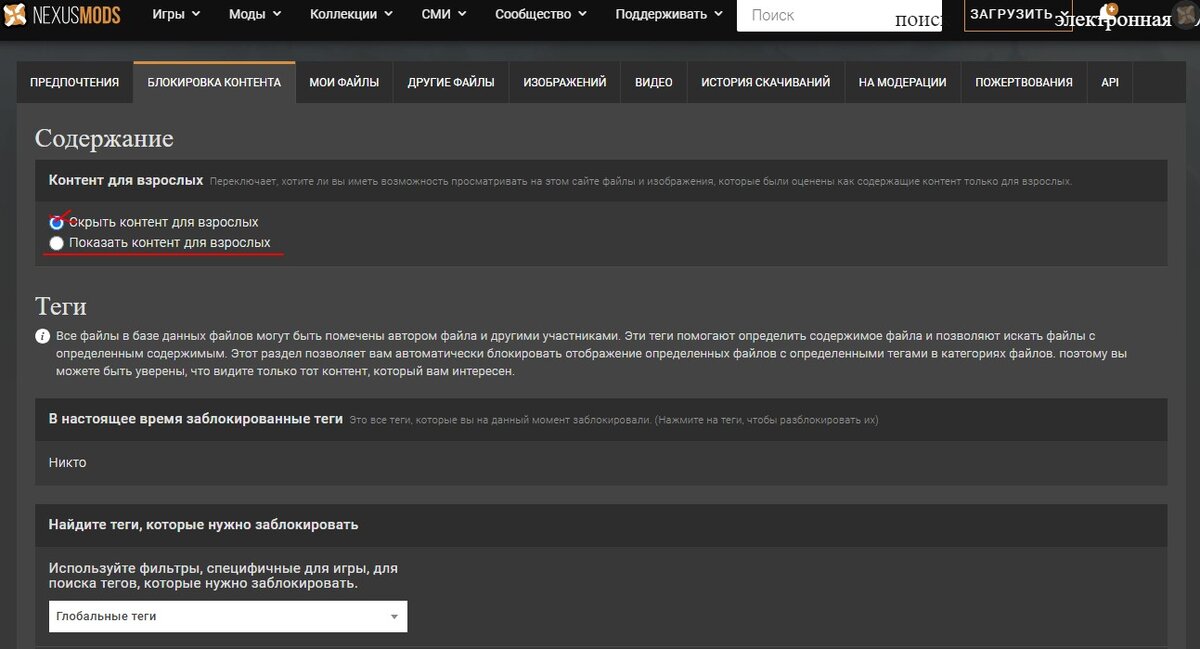Viewport: 1200px width, 649px height.
Task: Switch to the Видео tab
Action: [x=654, y=83]
